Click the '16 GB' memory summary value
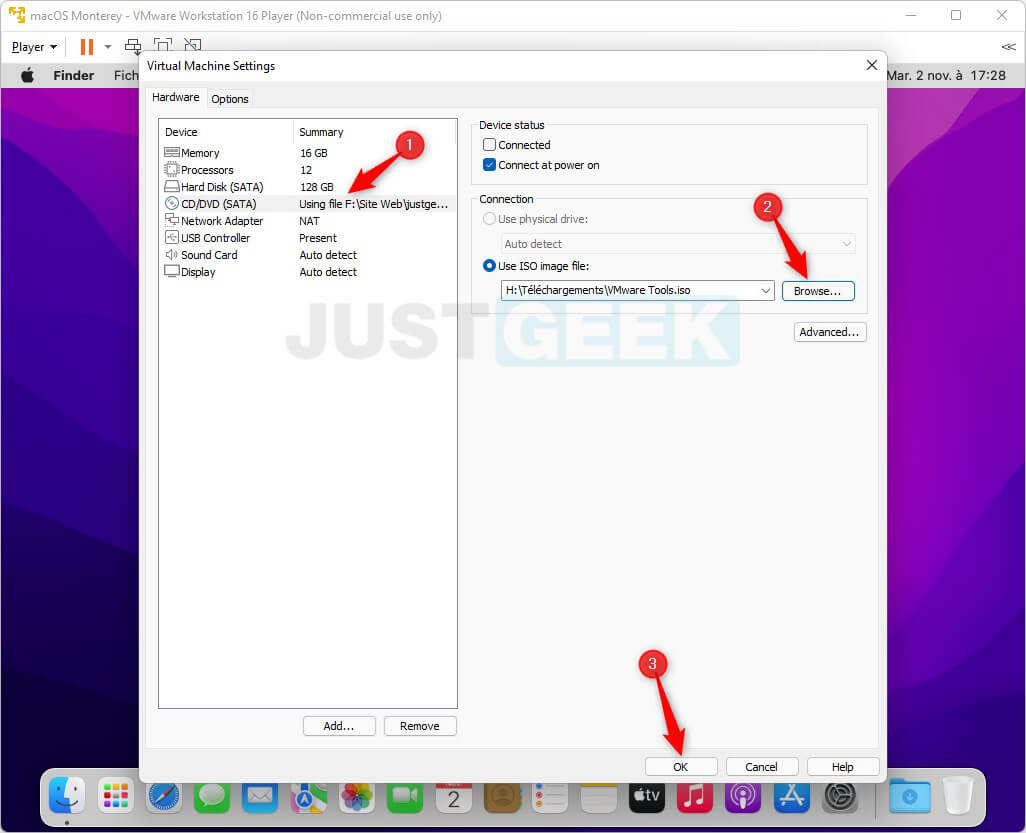The width and height of the screenshot is (1026, 833). [313, 152]
